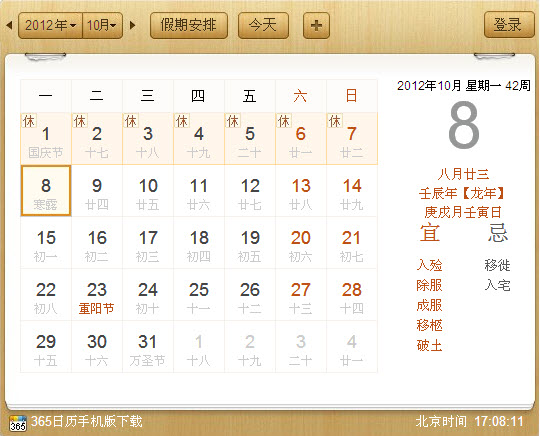Select Saturday October 6
This screenshot has width=540, height=436.
pos(301,139)
